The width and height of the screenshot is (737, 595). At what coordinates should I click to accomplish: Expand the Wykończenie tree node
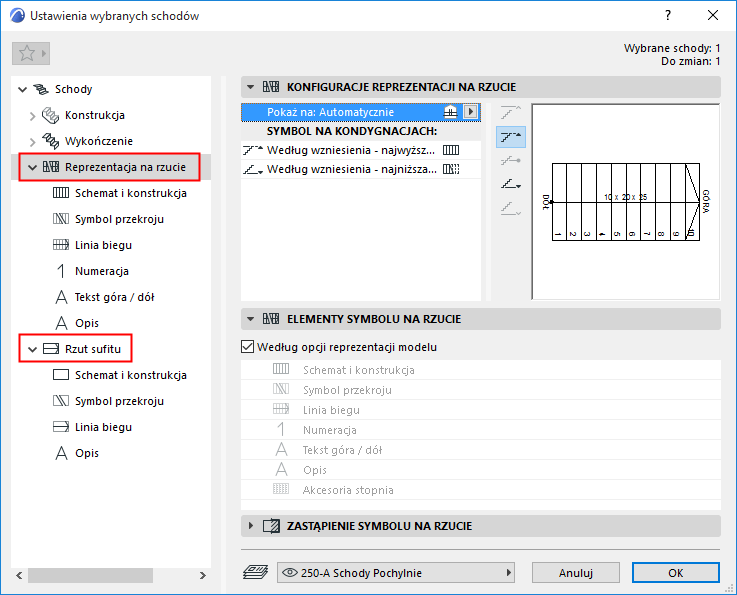(32, 141)
